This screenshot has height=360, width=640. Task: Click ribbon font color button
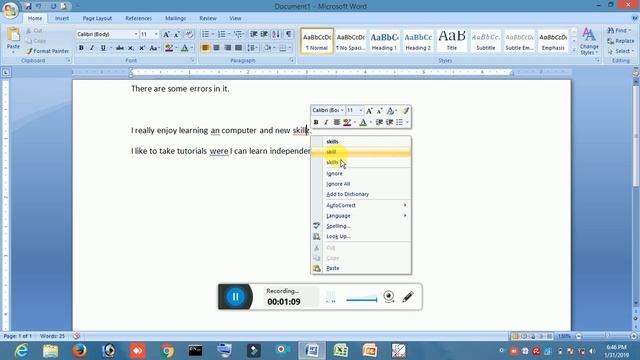pyautogui.click(x=184, y=48)
